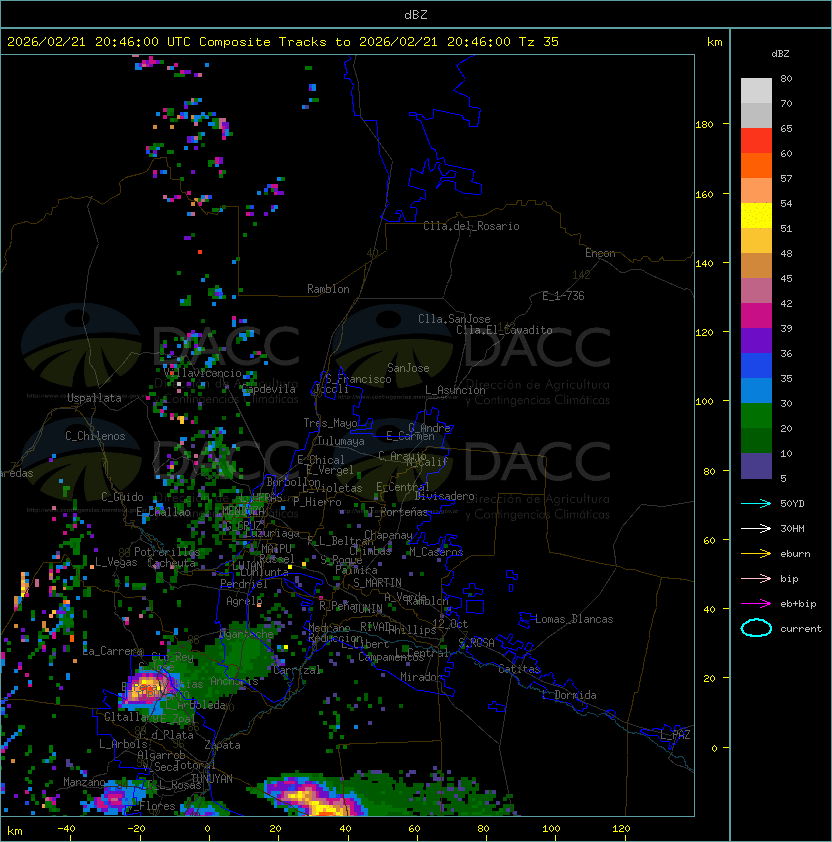
Task: Click the 'Zapata' place label
Action: click(x=222, y=745)
